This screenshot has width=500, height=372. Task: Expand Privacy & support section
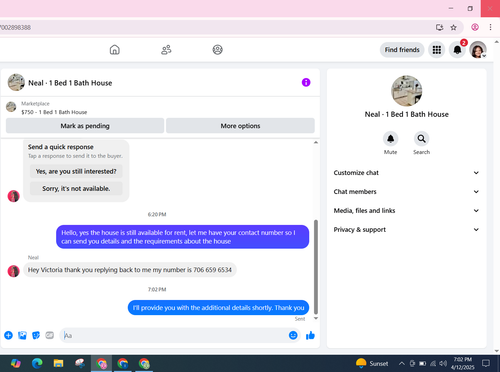[407, 230]
